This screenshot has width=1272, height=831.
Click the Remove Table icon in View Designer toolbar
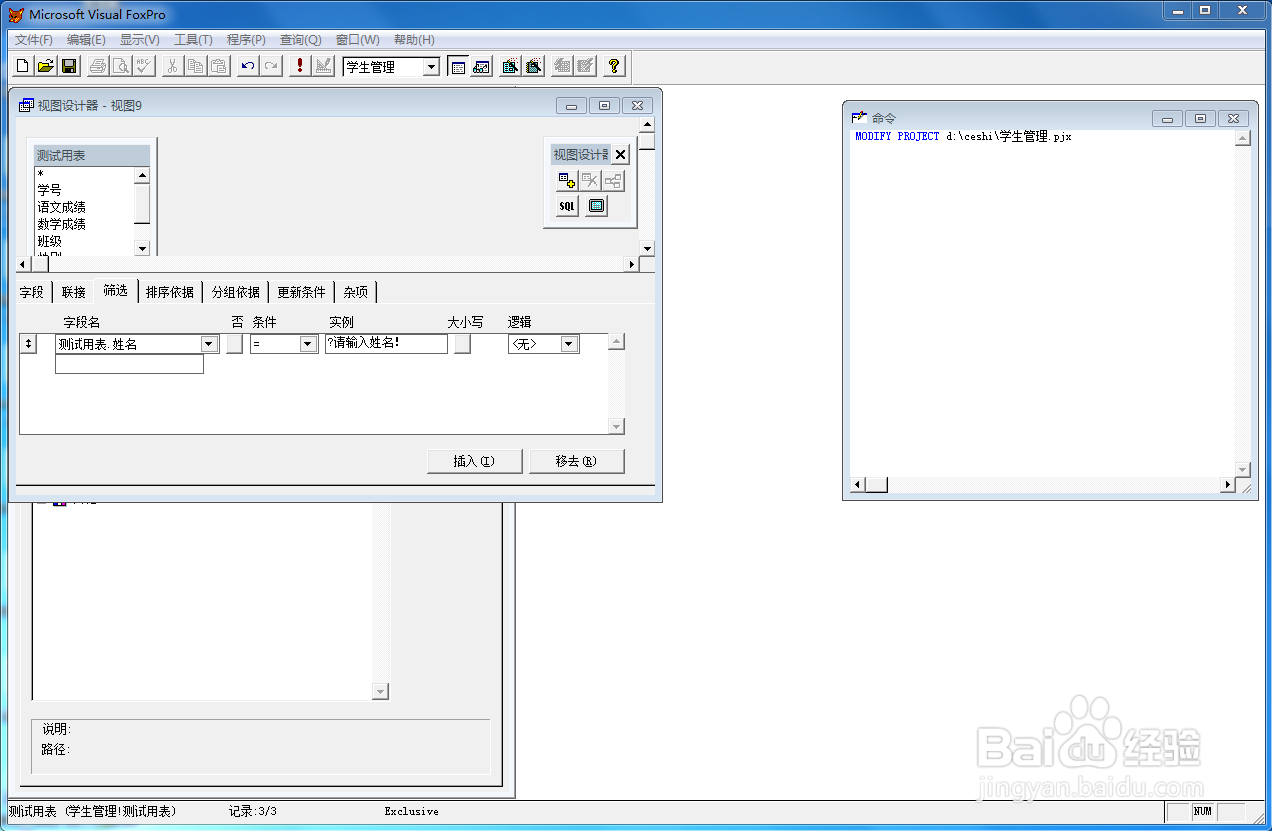tap(590, 181)
